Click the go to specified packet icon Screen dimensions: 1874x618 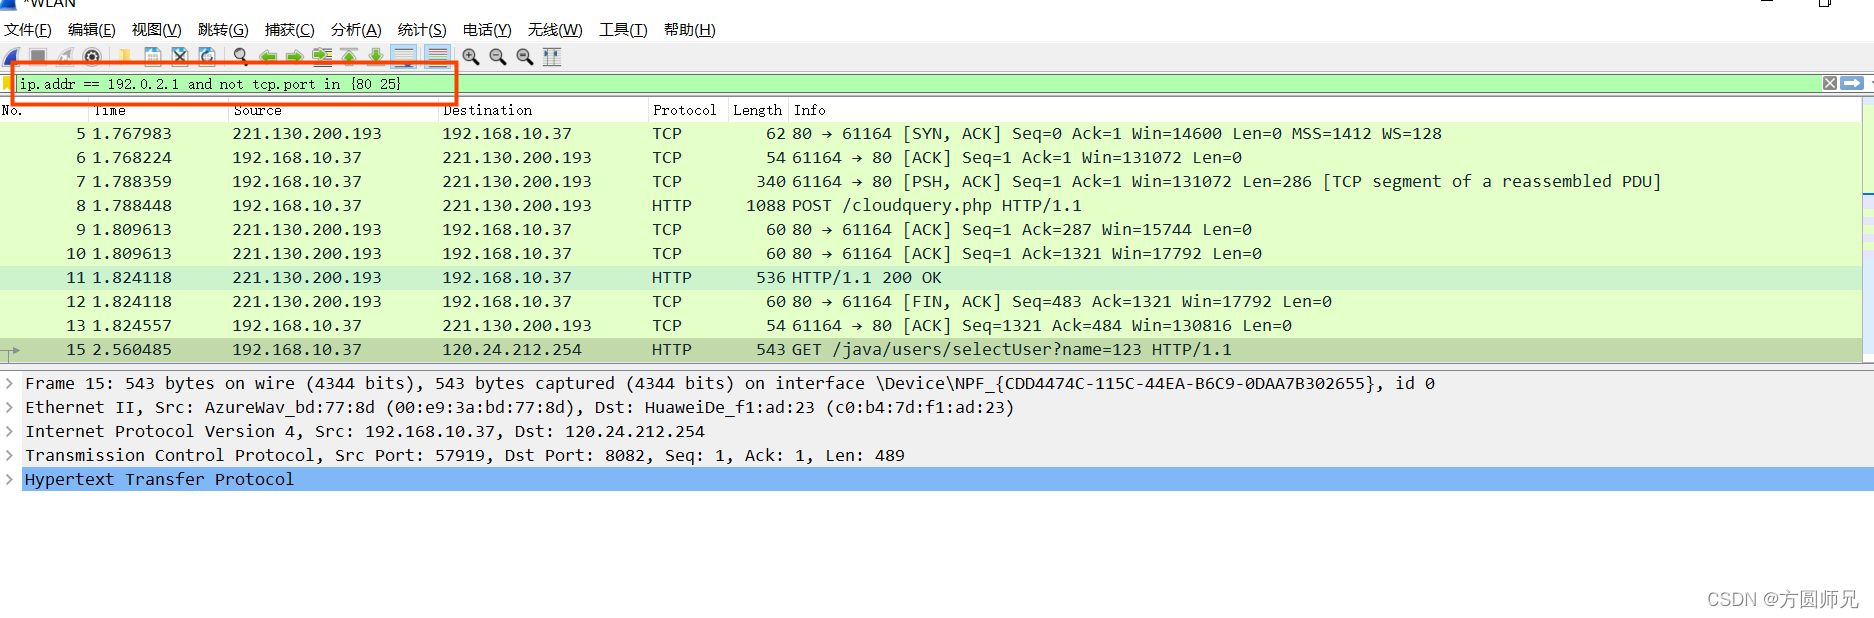coord(322,57)
